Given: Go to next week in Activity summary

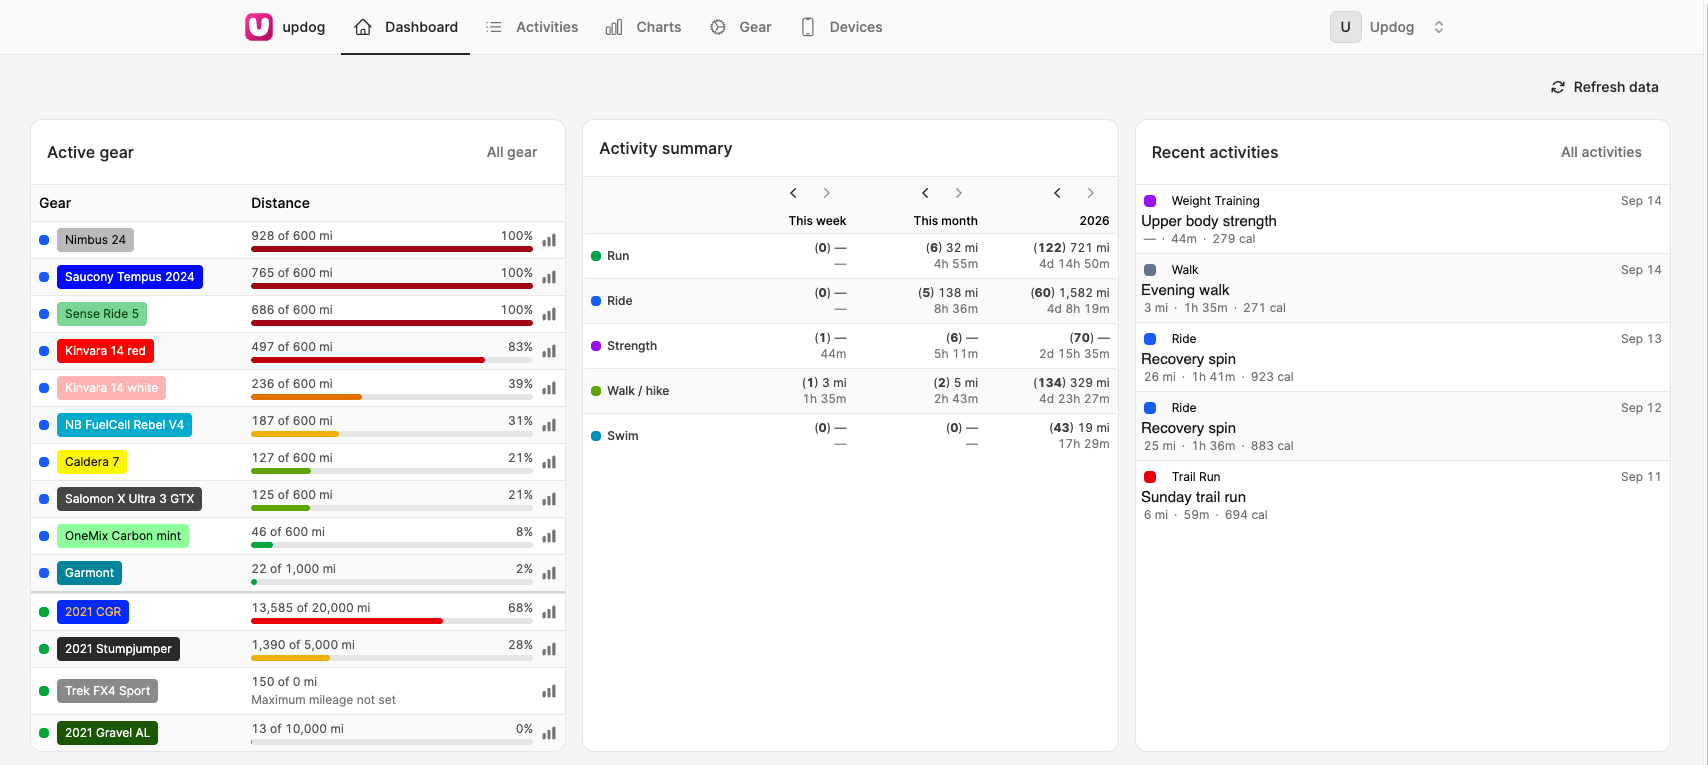Looking at the screenshot, I should tap(826, 193).
